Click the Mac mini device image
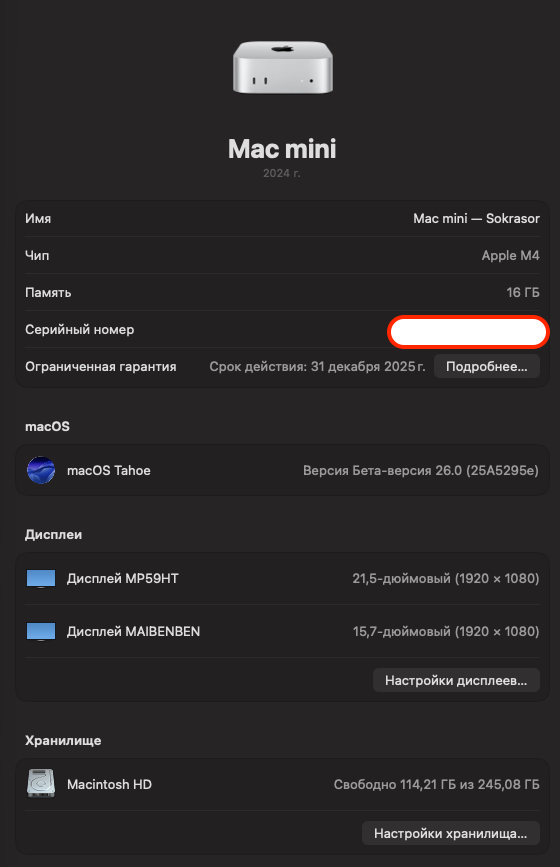 tap(282, 67)
